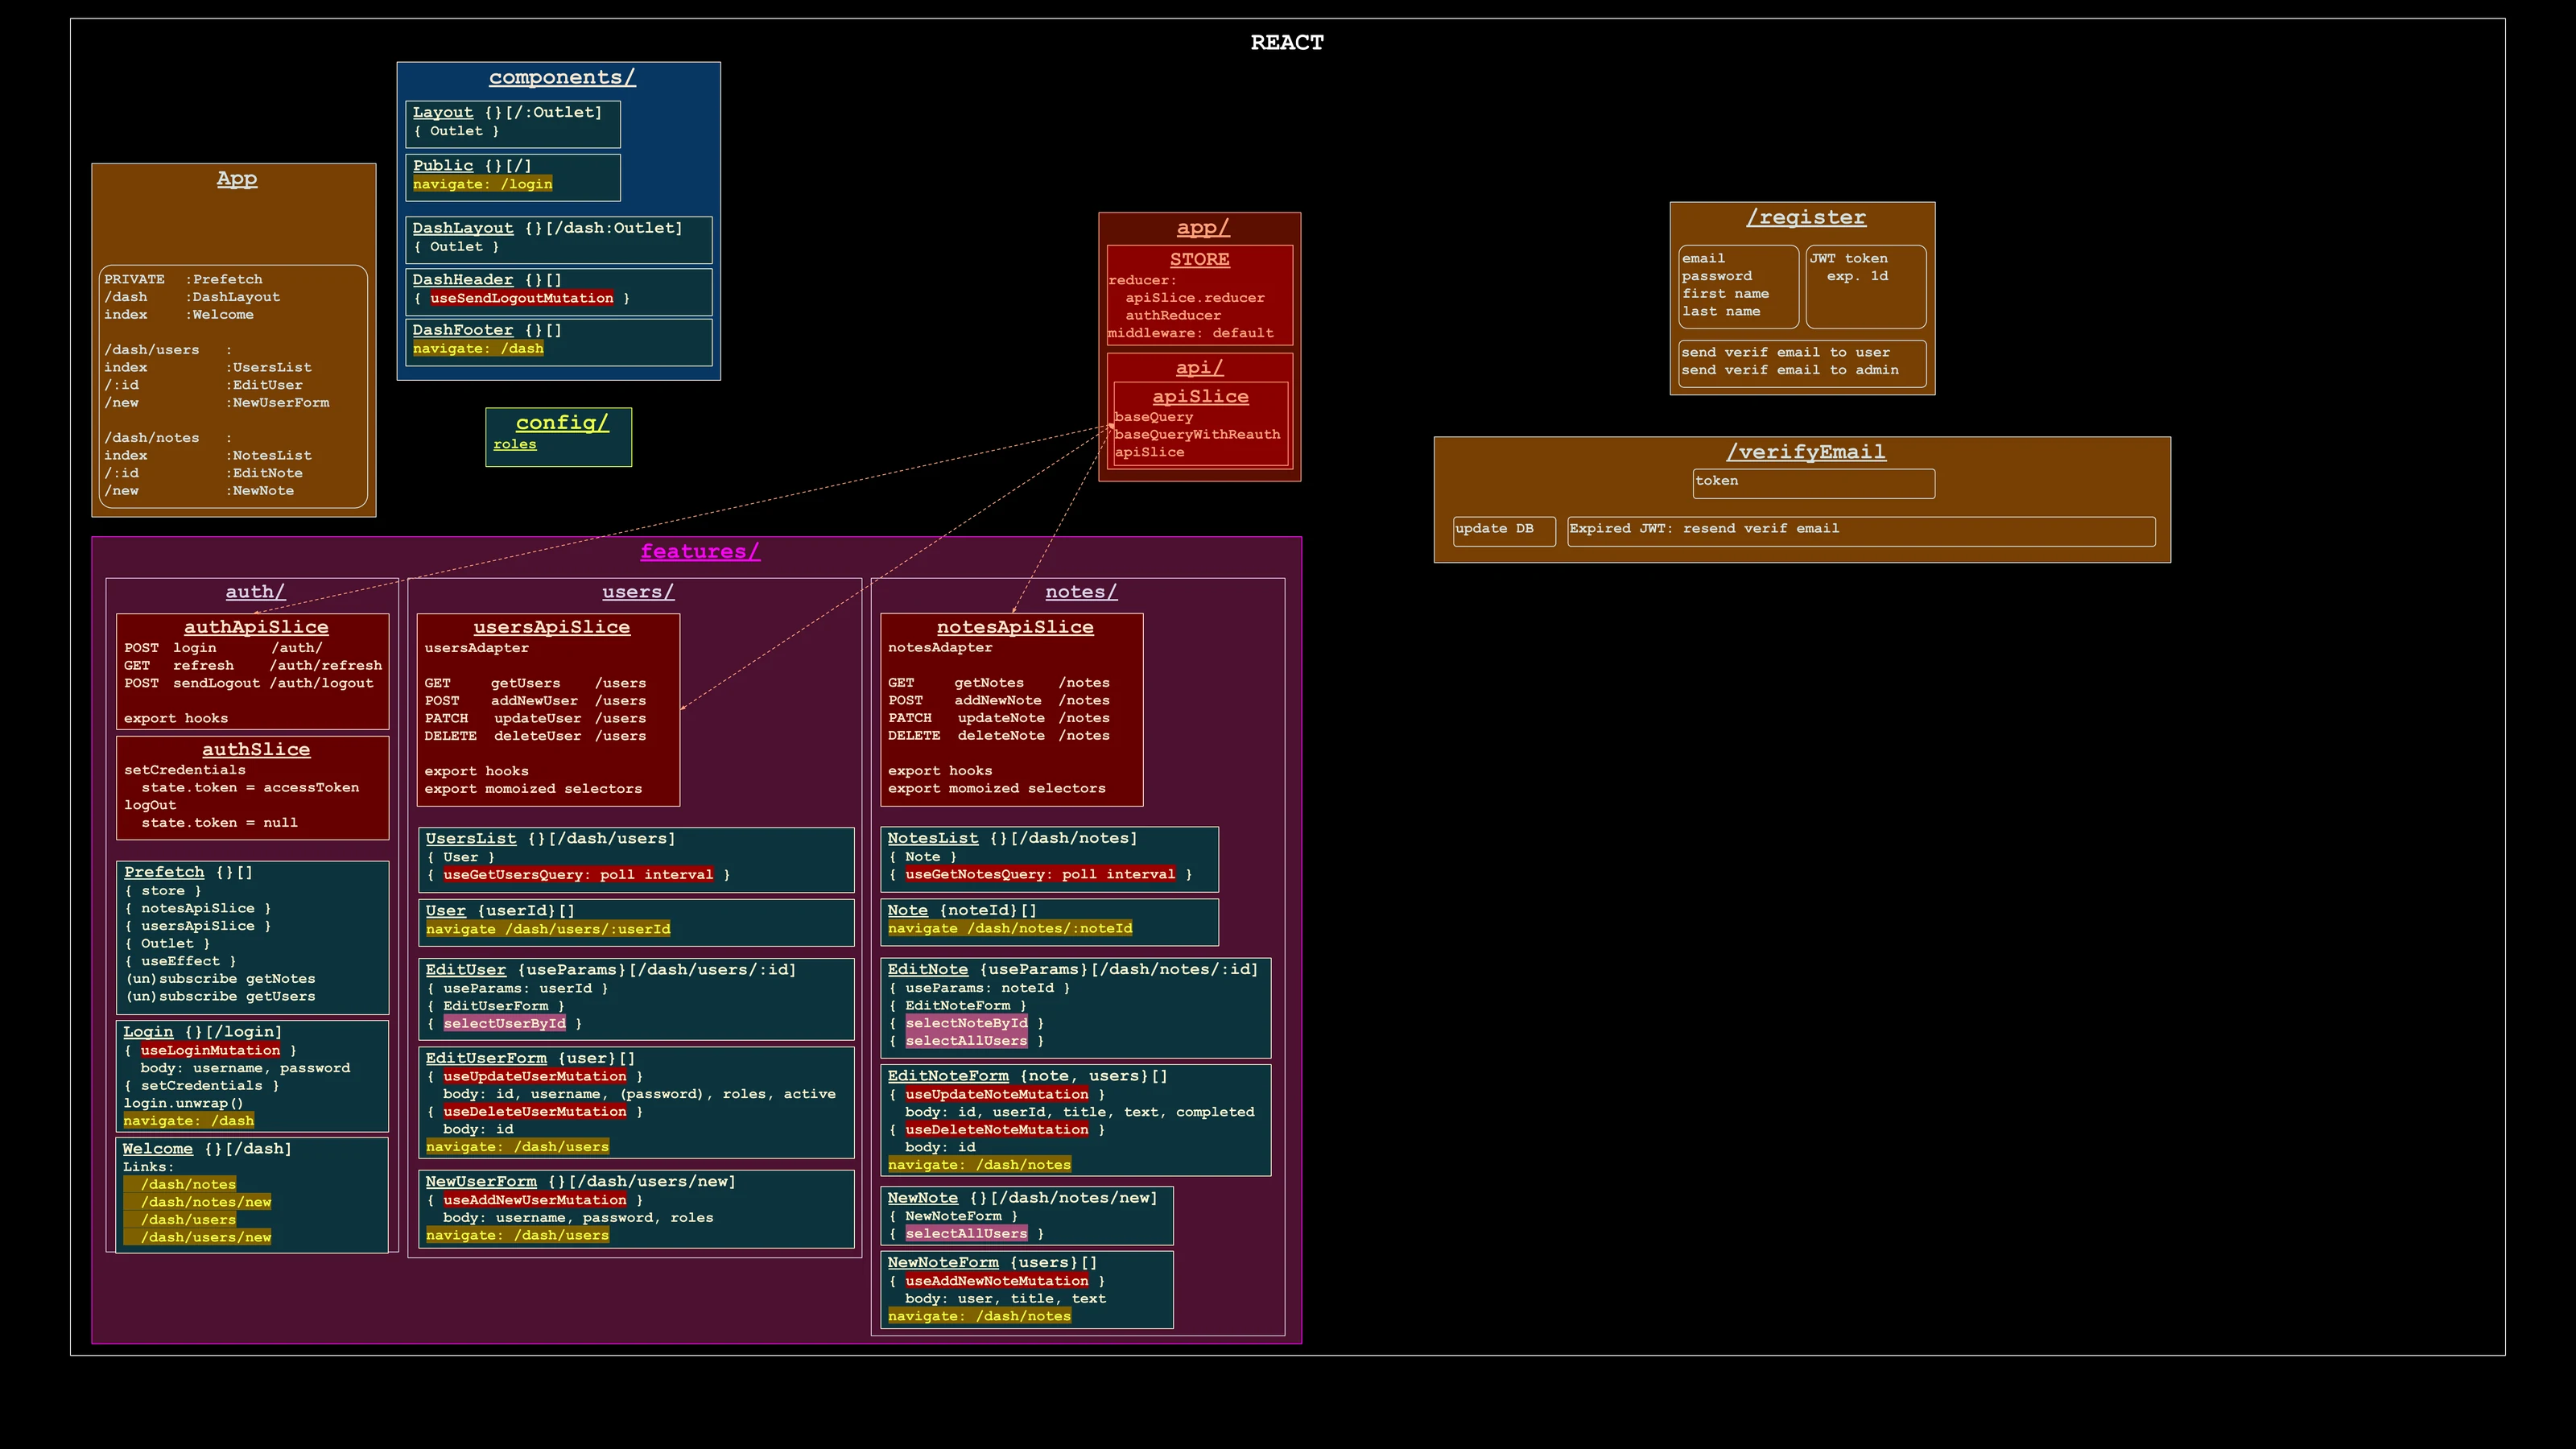This screenshot has height=1449, width=2576.
Task: Select 'Expired JWT: resend verif email' box
Action: [1860, 531]
